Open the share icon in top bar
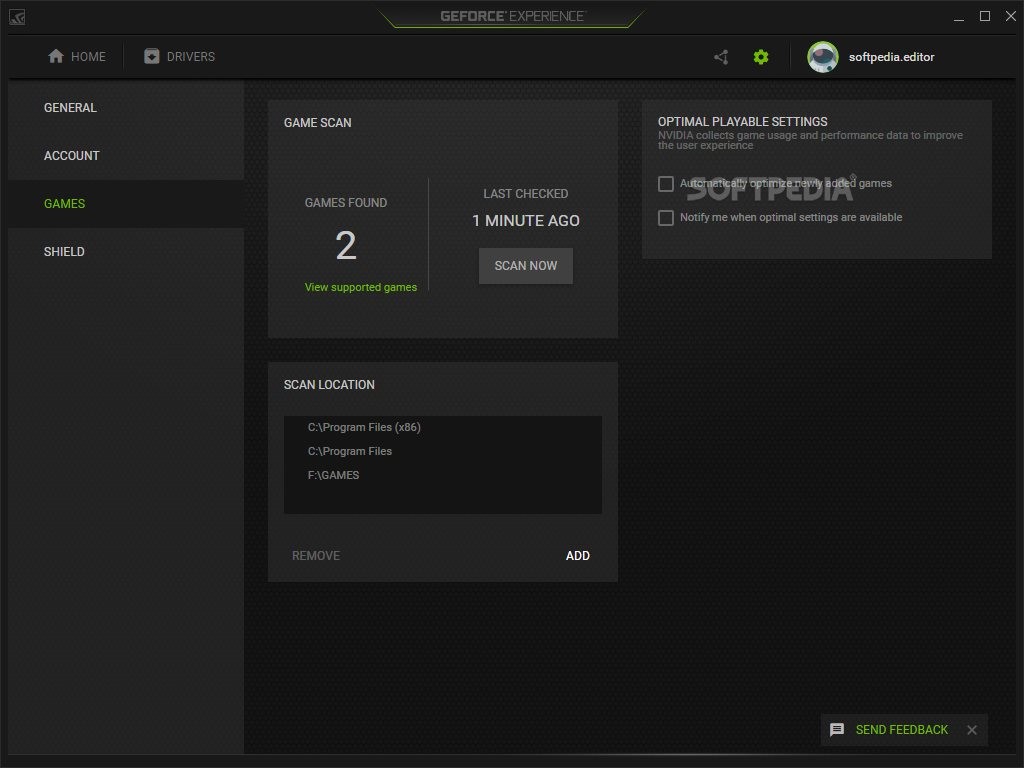This screenshot has width=1024, height=768. (x=721, y=57)
